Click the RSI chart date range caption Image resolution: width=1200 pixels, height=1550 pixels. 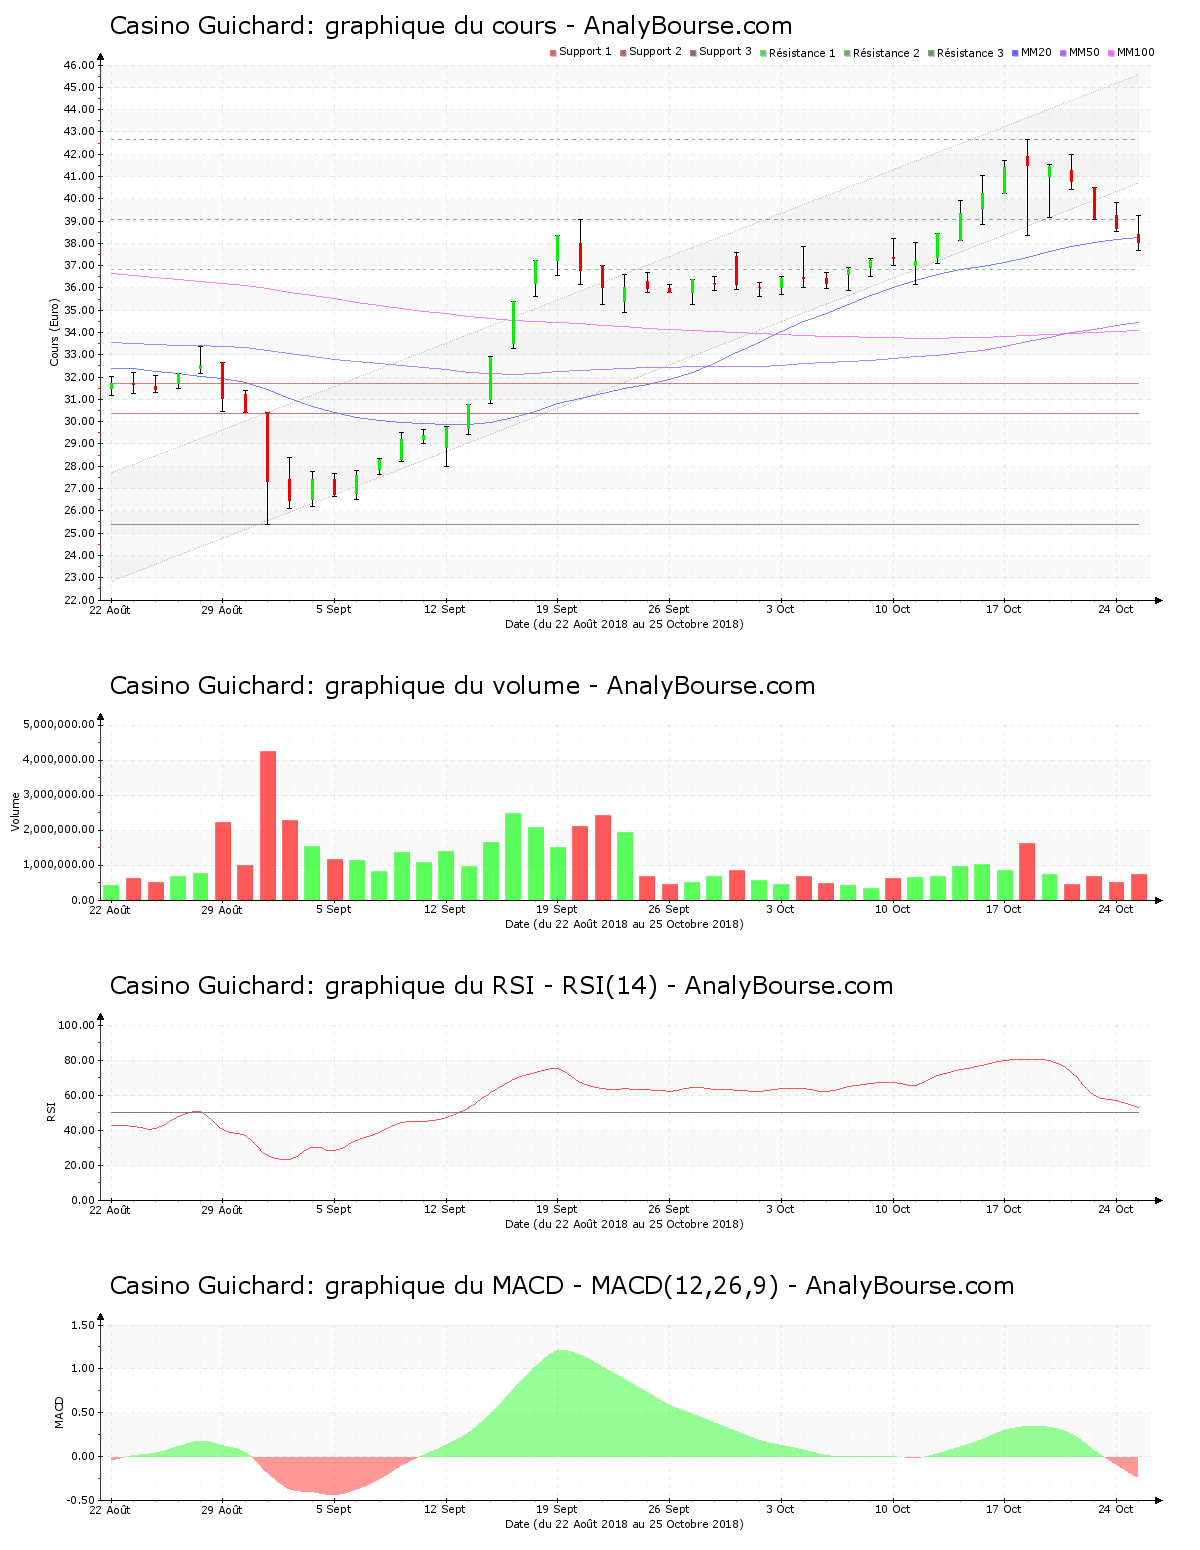point(624,1224)
